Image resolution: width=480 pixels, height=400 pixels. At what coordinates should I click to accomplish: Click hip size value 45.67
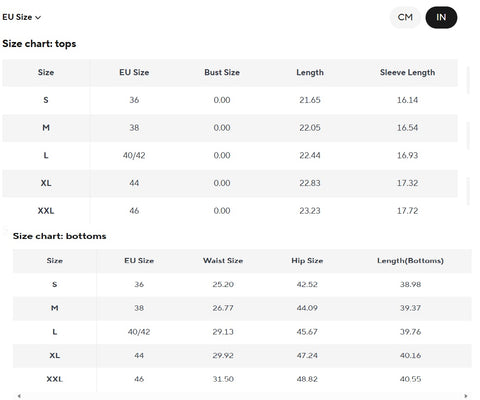[x=307, y=332]
